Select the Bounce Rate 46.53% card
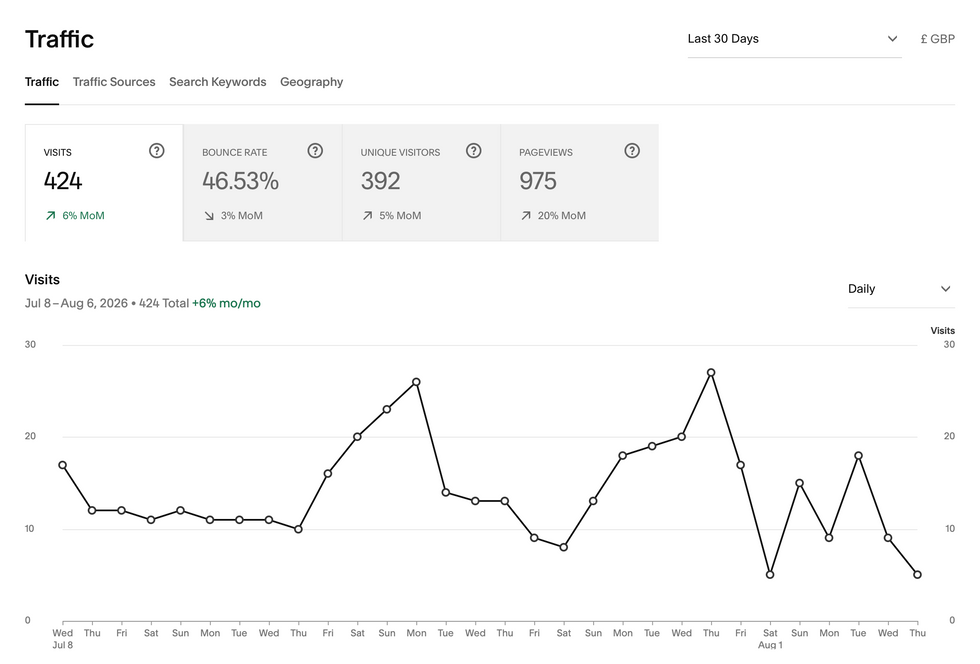The width and height of the screenshot is (980, 664). tap(263, 183)
